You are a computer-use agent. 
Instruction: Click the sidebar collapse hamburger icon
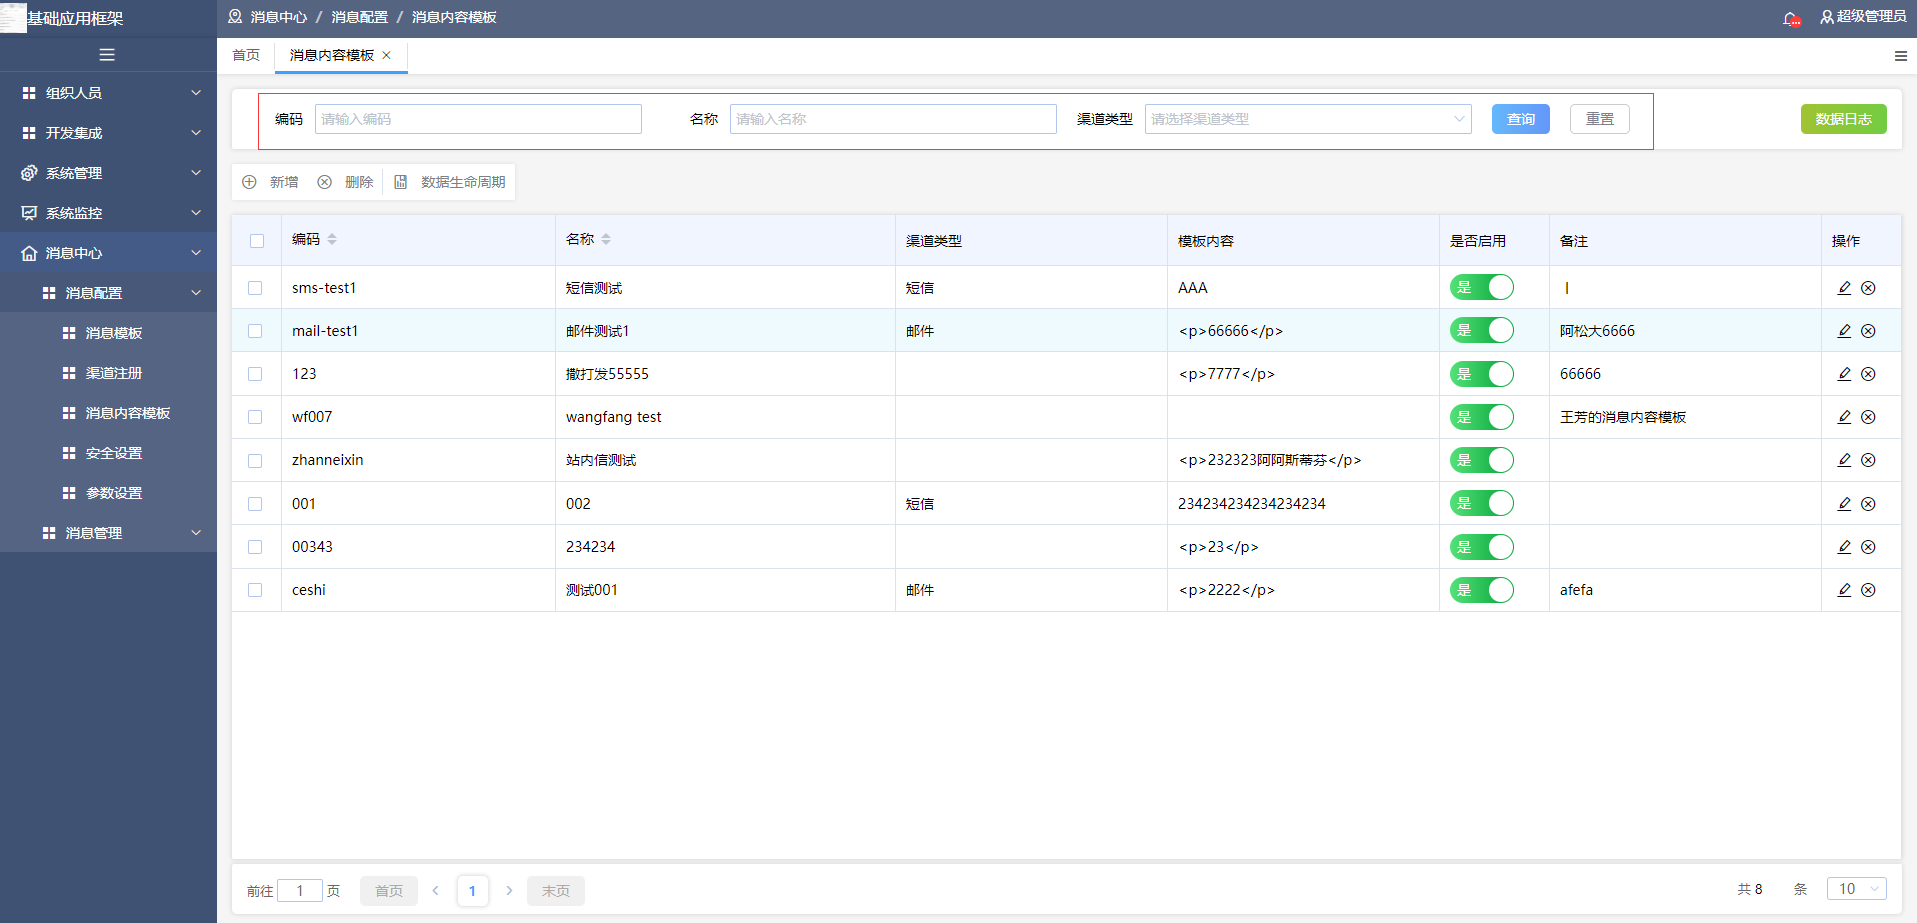pyautogui.click(x=107, y=55)
